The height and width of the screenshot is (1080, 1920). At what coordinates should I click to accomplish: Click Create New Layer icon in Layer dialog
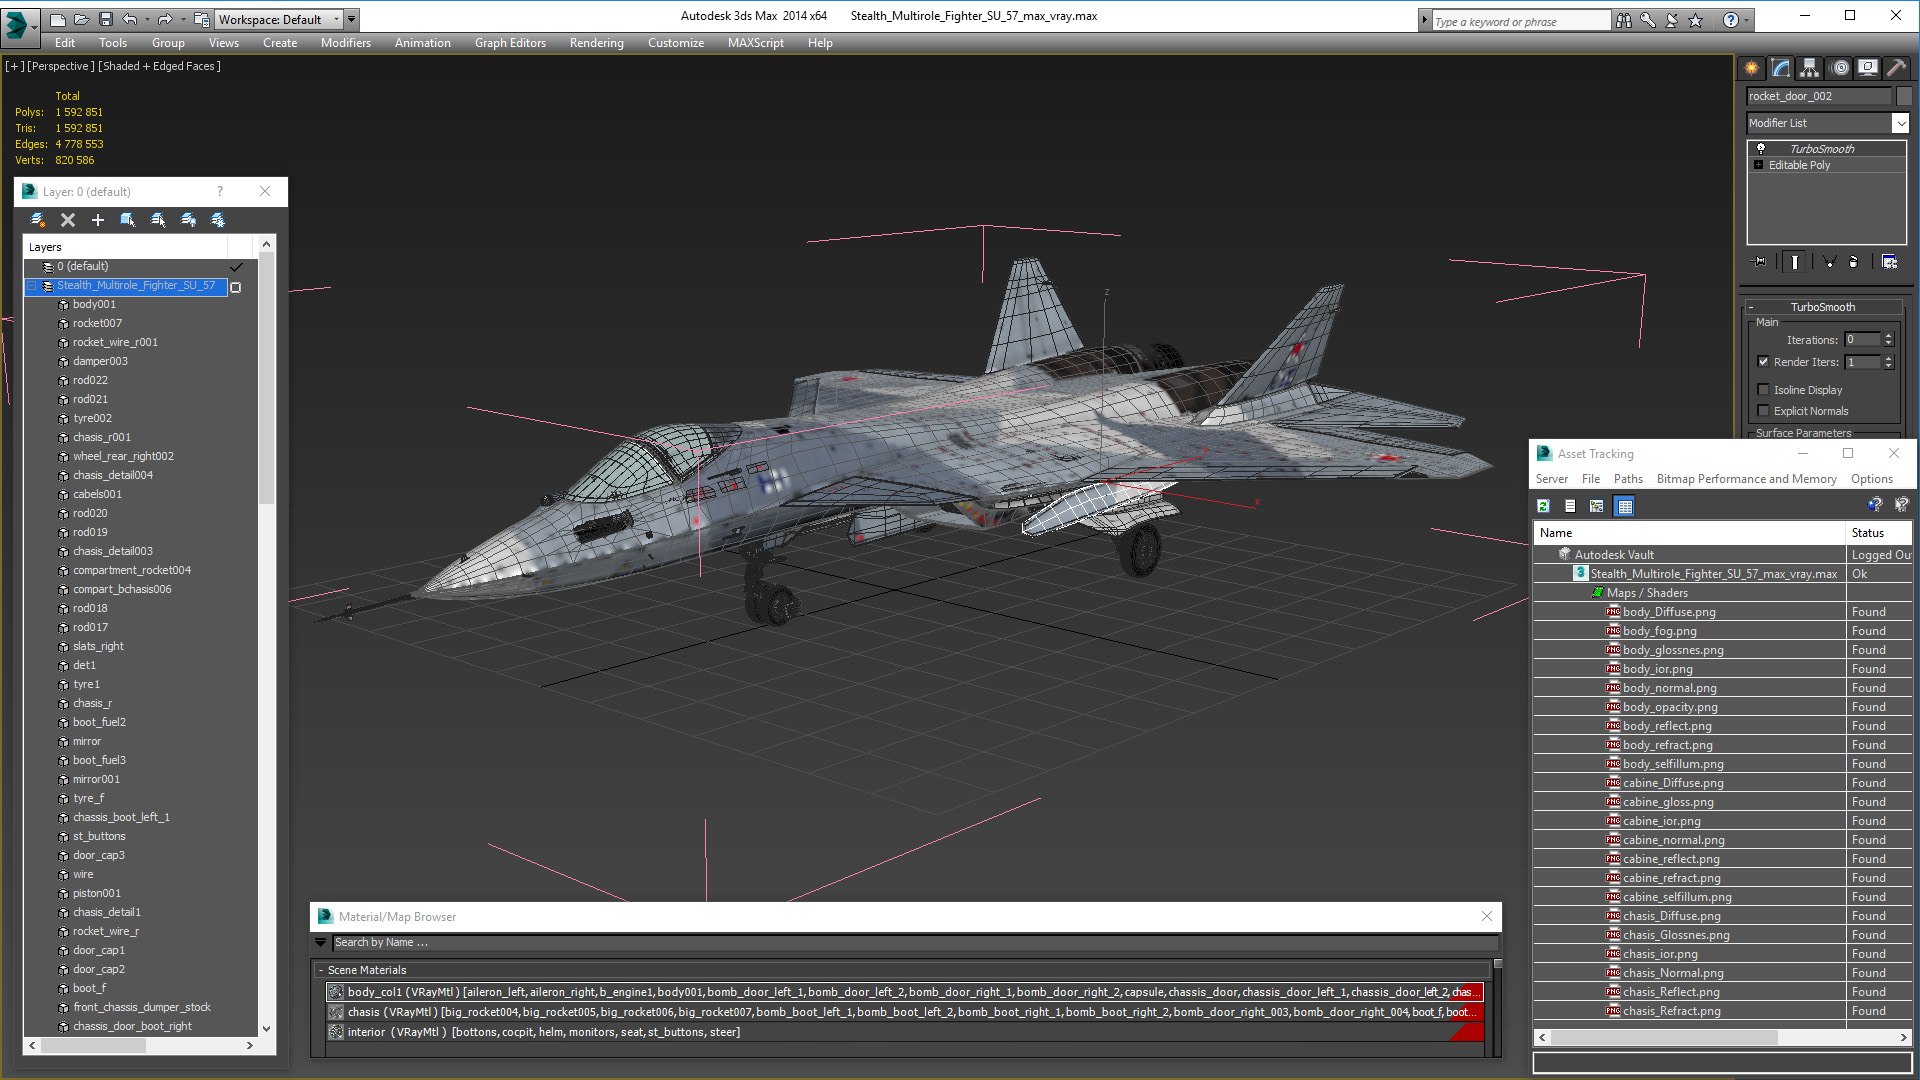coord(38,220)
